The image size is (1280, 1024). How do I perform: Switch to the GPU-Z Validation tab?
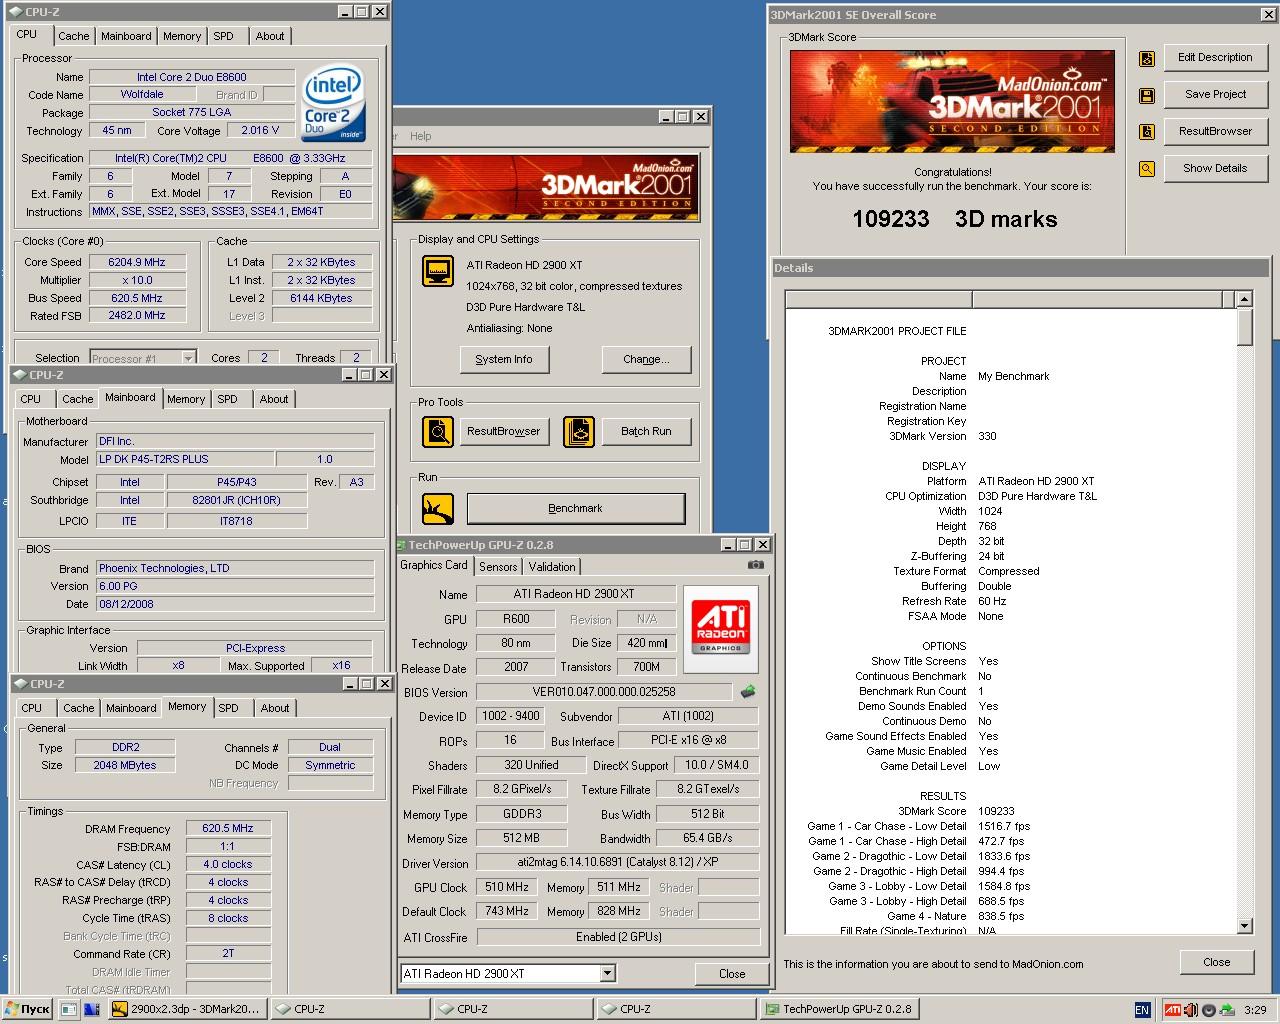pos(552,567)
